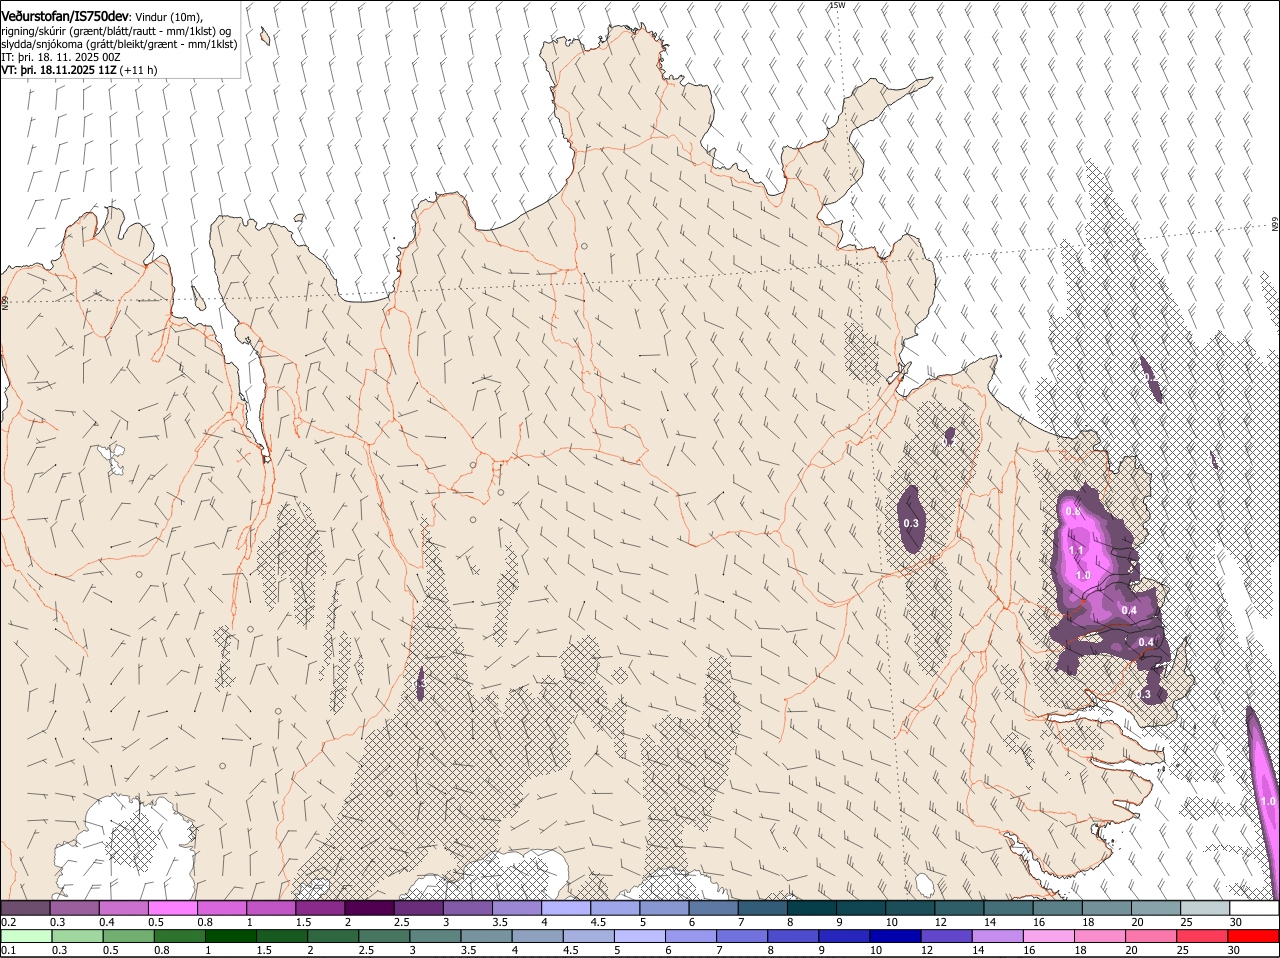The image size is (1280, 958).
Task: Select snow scale swatch between 1.5 and 2
Action: coord(320,908)
